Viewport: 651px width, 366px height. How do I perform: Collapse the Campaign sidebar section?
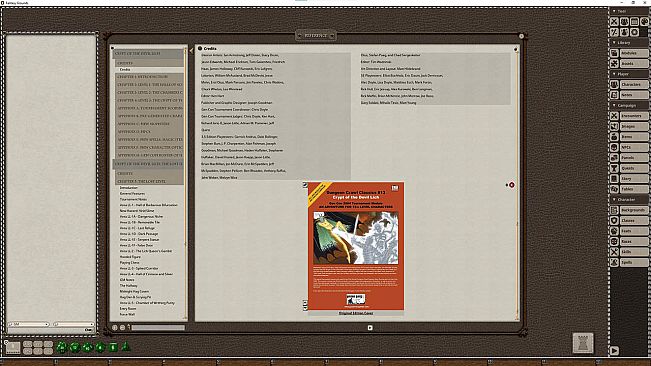click(614, 105)
